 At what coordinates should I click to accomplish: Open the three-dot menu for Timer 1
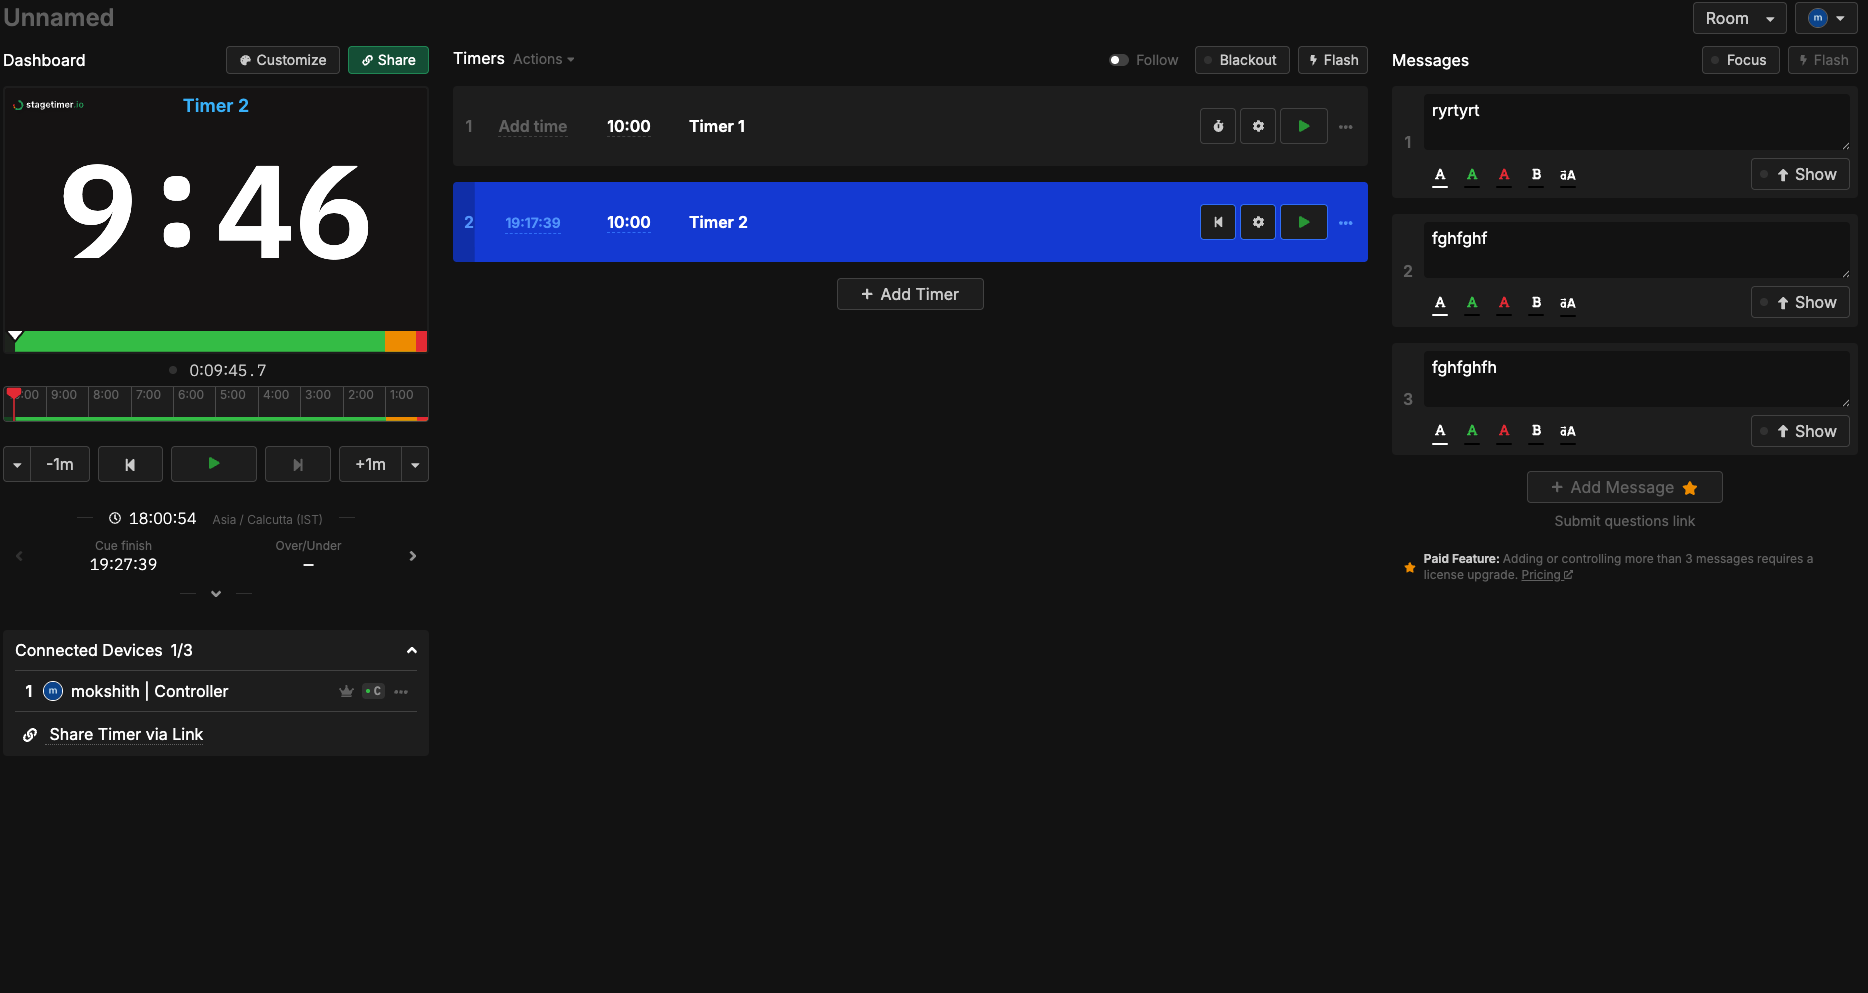point(1346,127)
